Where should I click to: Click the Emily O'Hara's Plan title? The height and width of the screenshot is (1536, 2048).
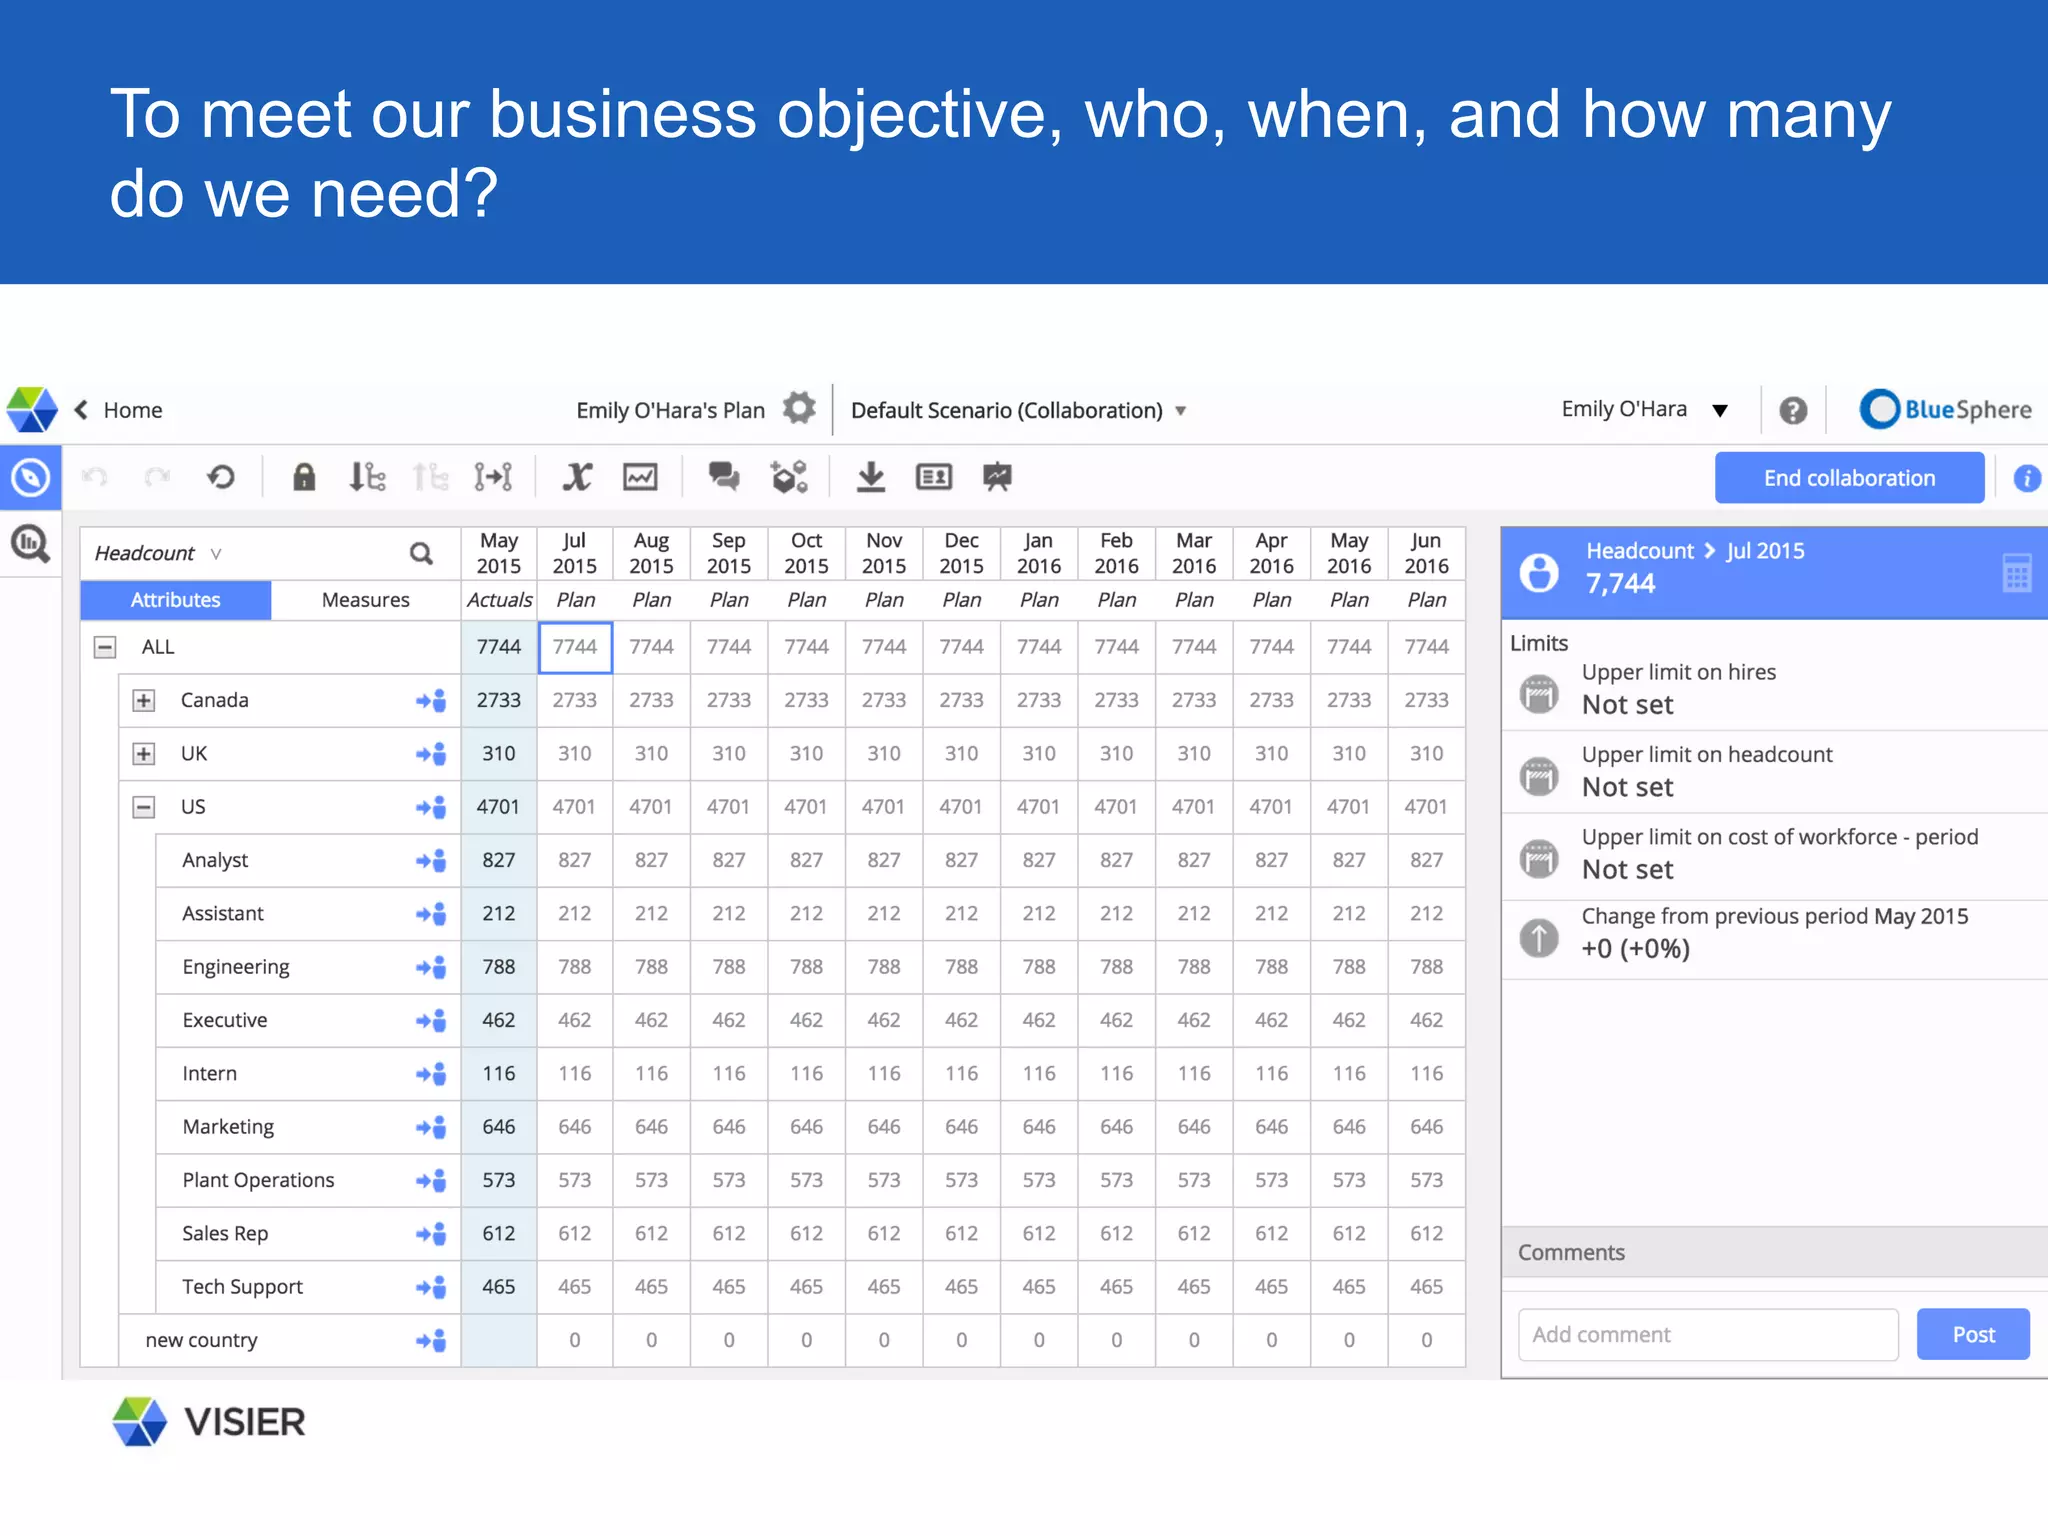click(x=670, y=410)
